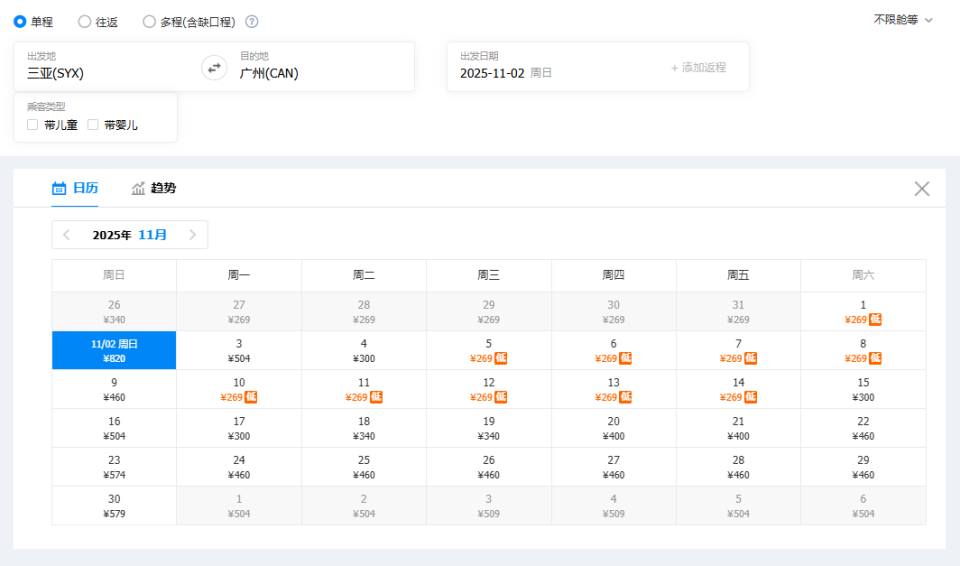Choose November 10 low fare date
Screen dimensions: 960x566
point(239,390)
